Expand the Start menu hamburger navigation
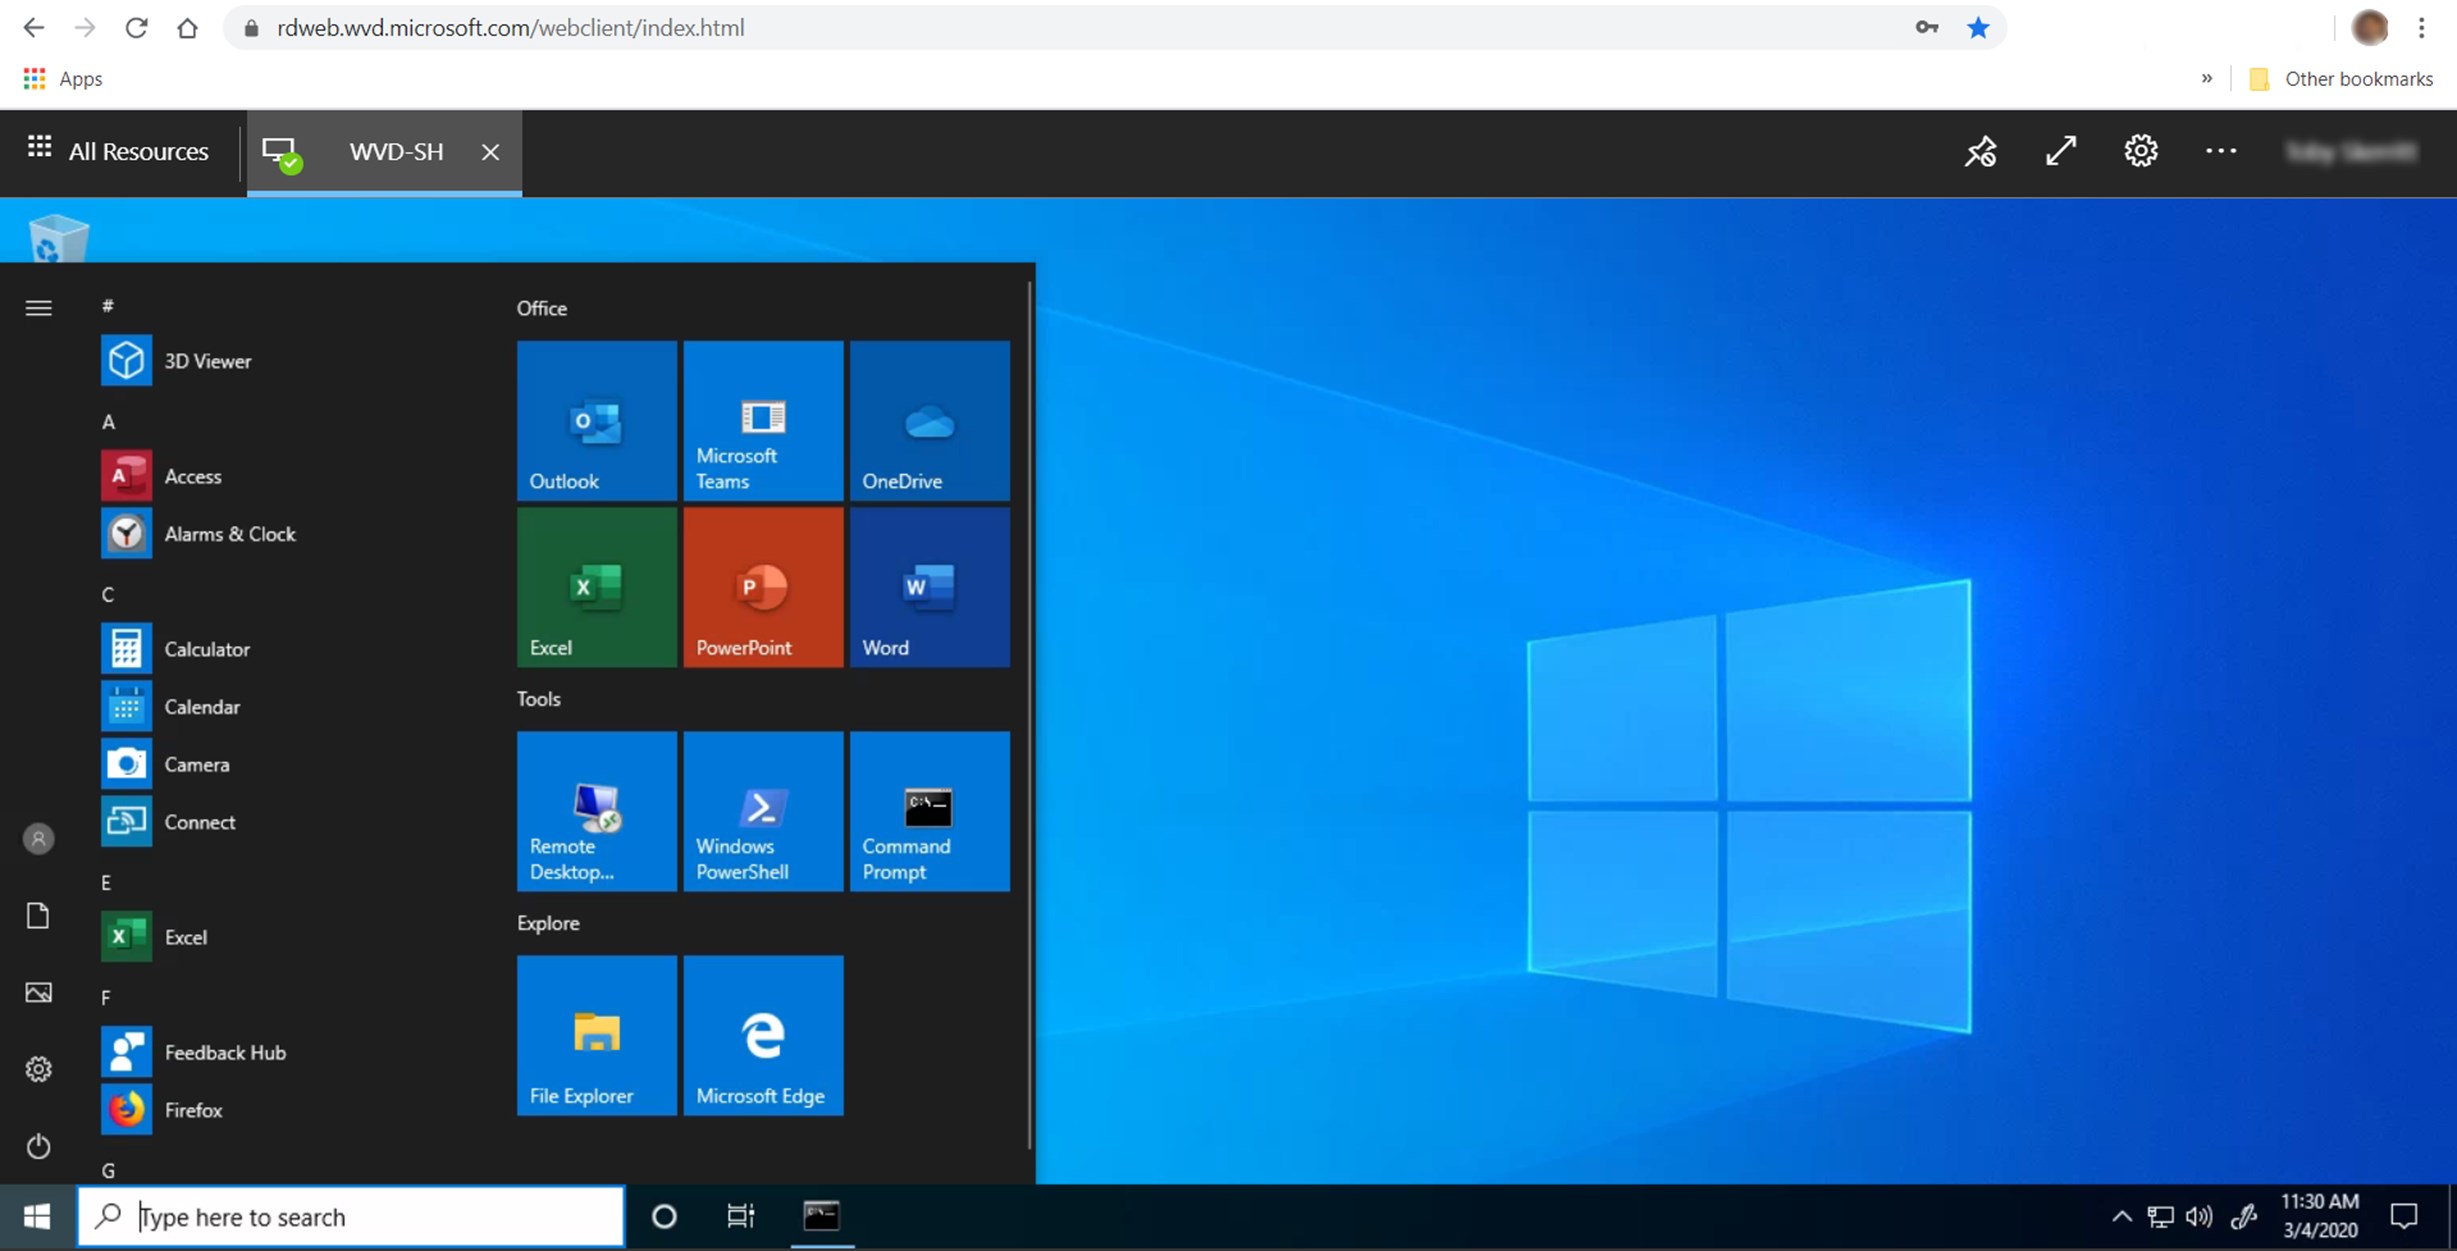Image resolution: width=2457 pixels, height=1251 pixels. (38, 308)
